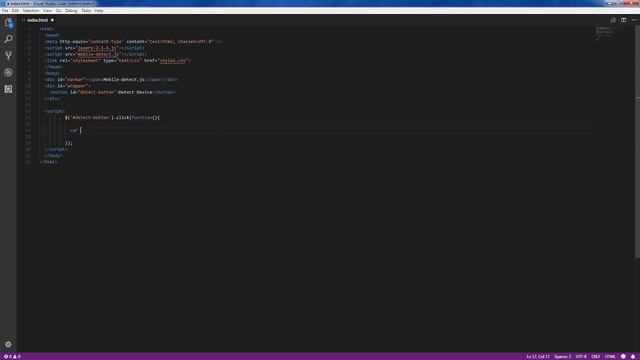Click the Ln 17, Col 17 status entry
This screenshot has width=640, height=360.
[x=538, y=357]
